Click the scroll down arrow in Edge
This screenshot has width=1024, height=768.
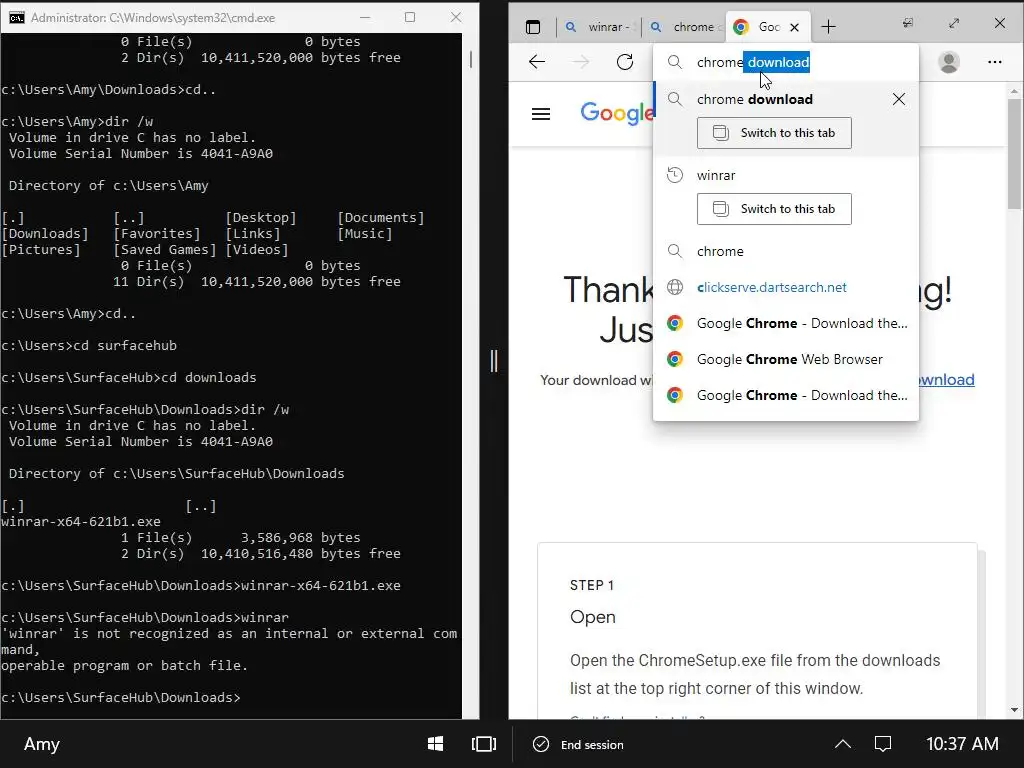[1014, 710]
